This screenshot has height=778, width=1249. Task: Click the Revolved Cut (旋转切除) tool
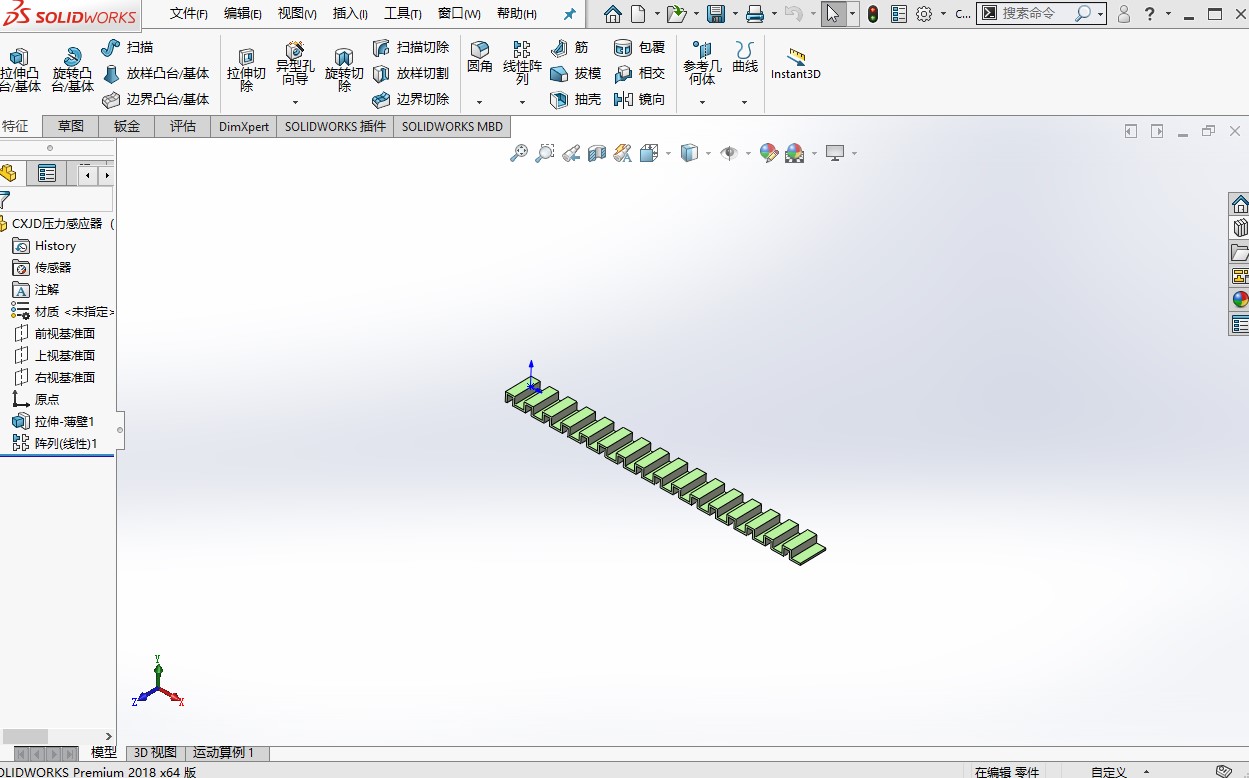click(x=344, y=70)
